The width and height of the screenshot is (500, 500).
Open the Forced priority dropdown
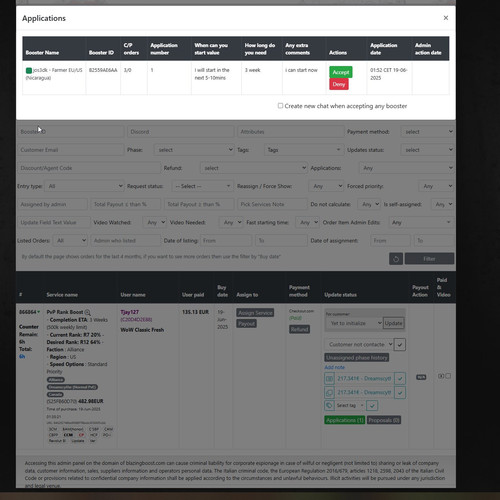pos(436,186)
